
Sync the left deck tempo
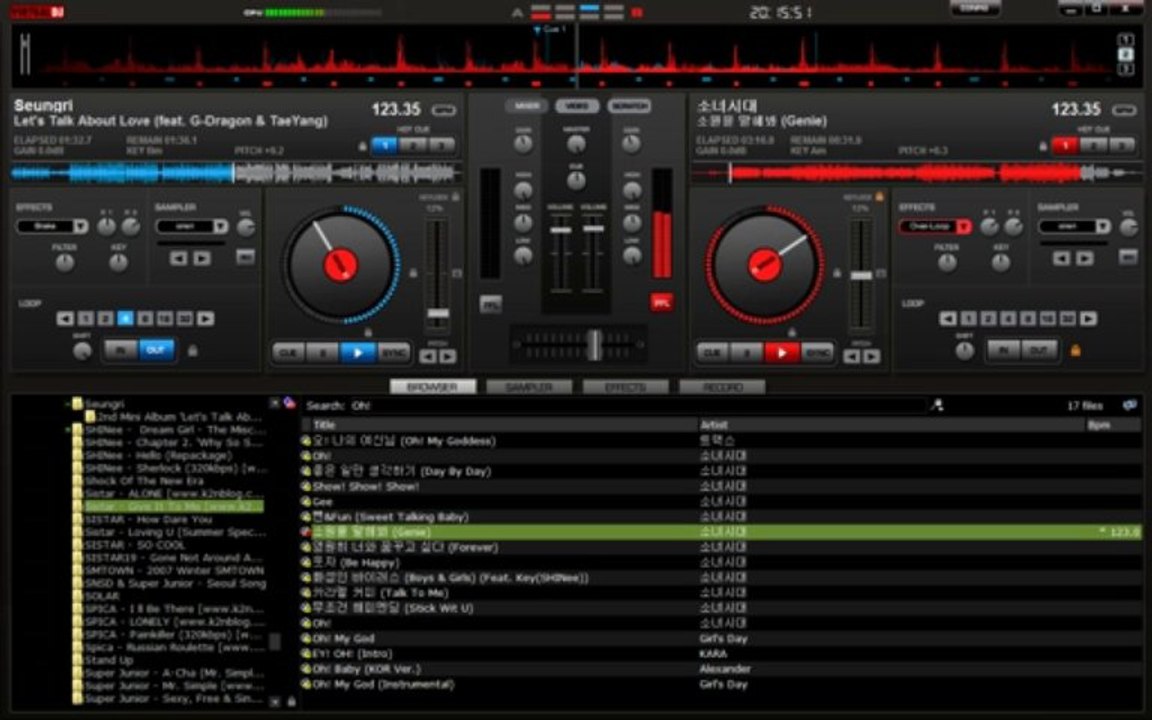tap(393, 353)
